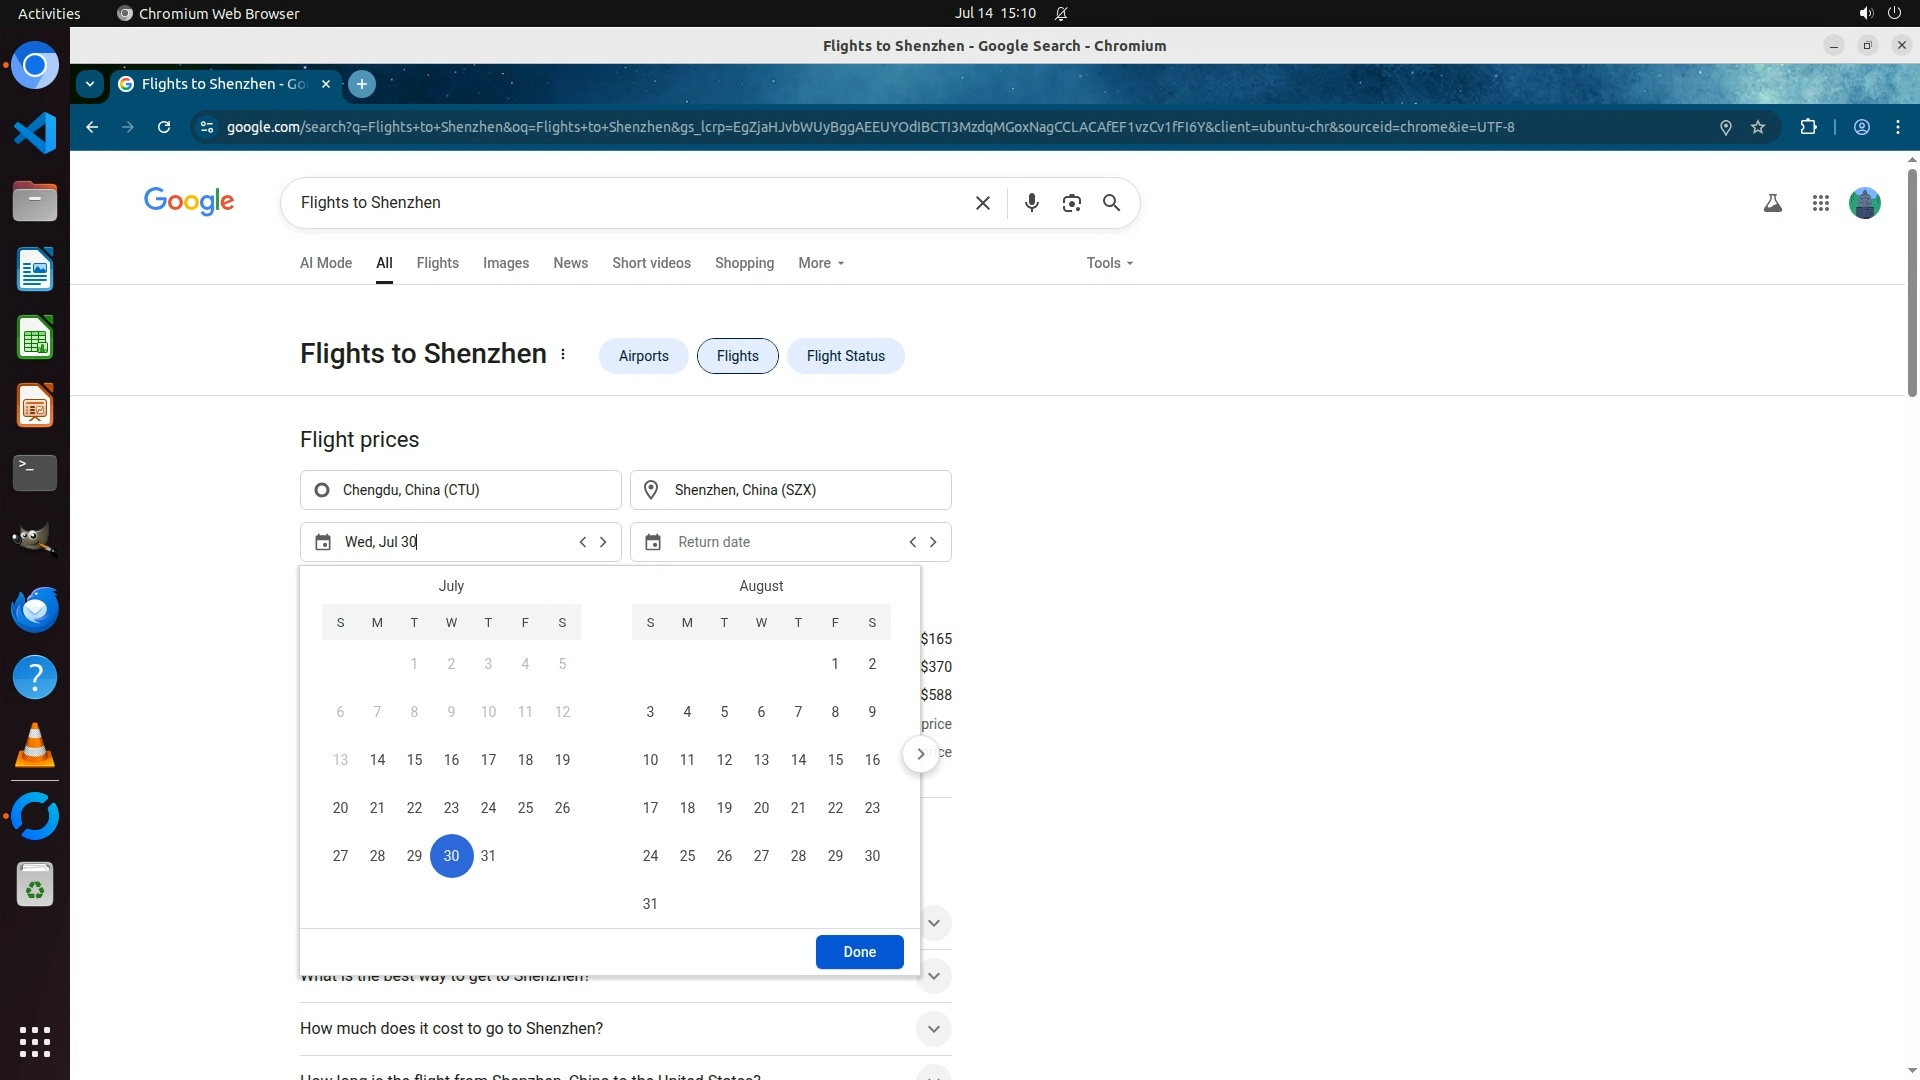Pick August 15 in the calendar

(x=835, y=760)
